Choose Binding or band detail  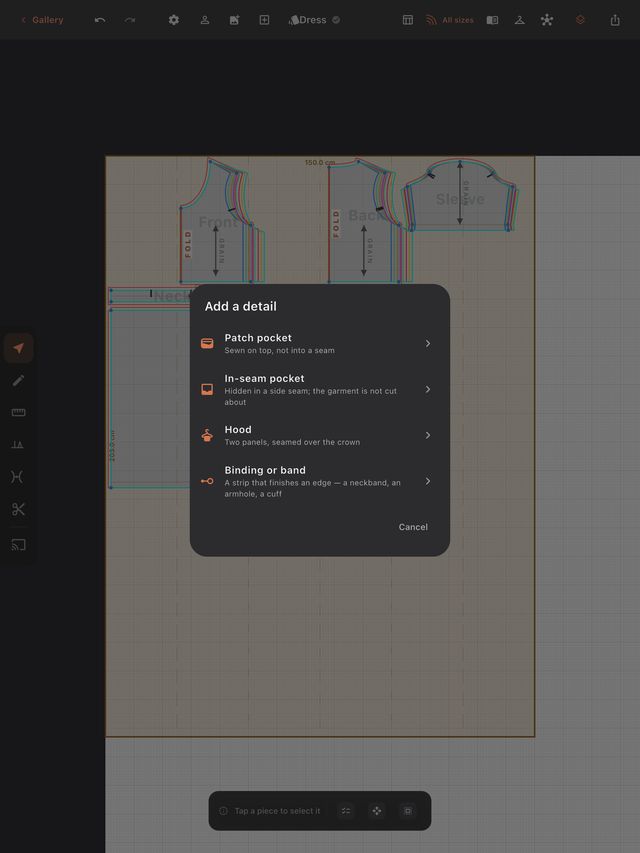[x=319, y=481]
